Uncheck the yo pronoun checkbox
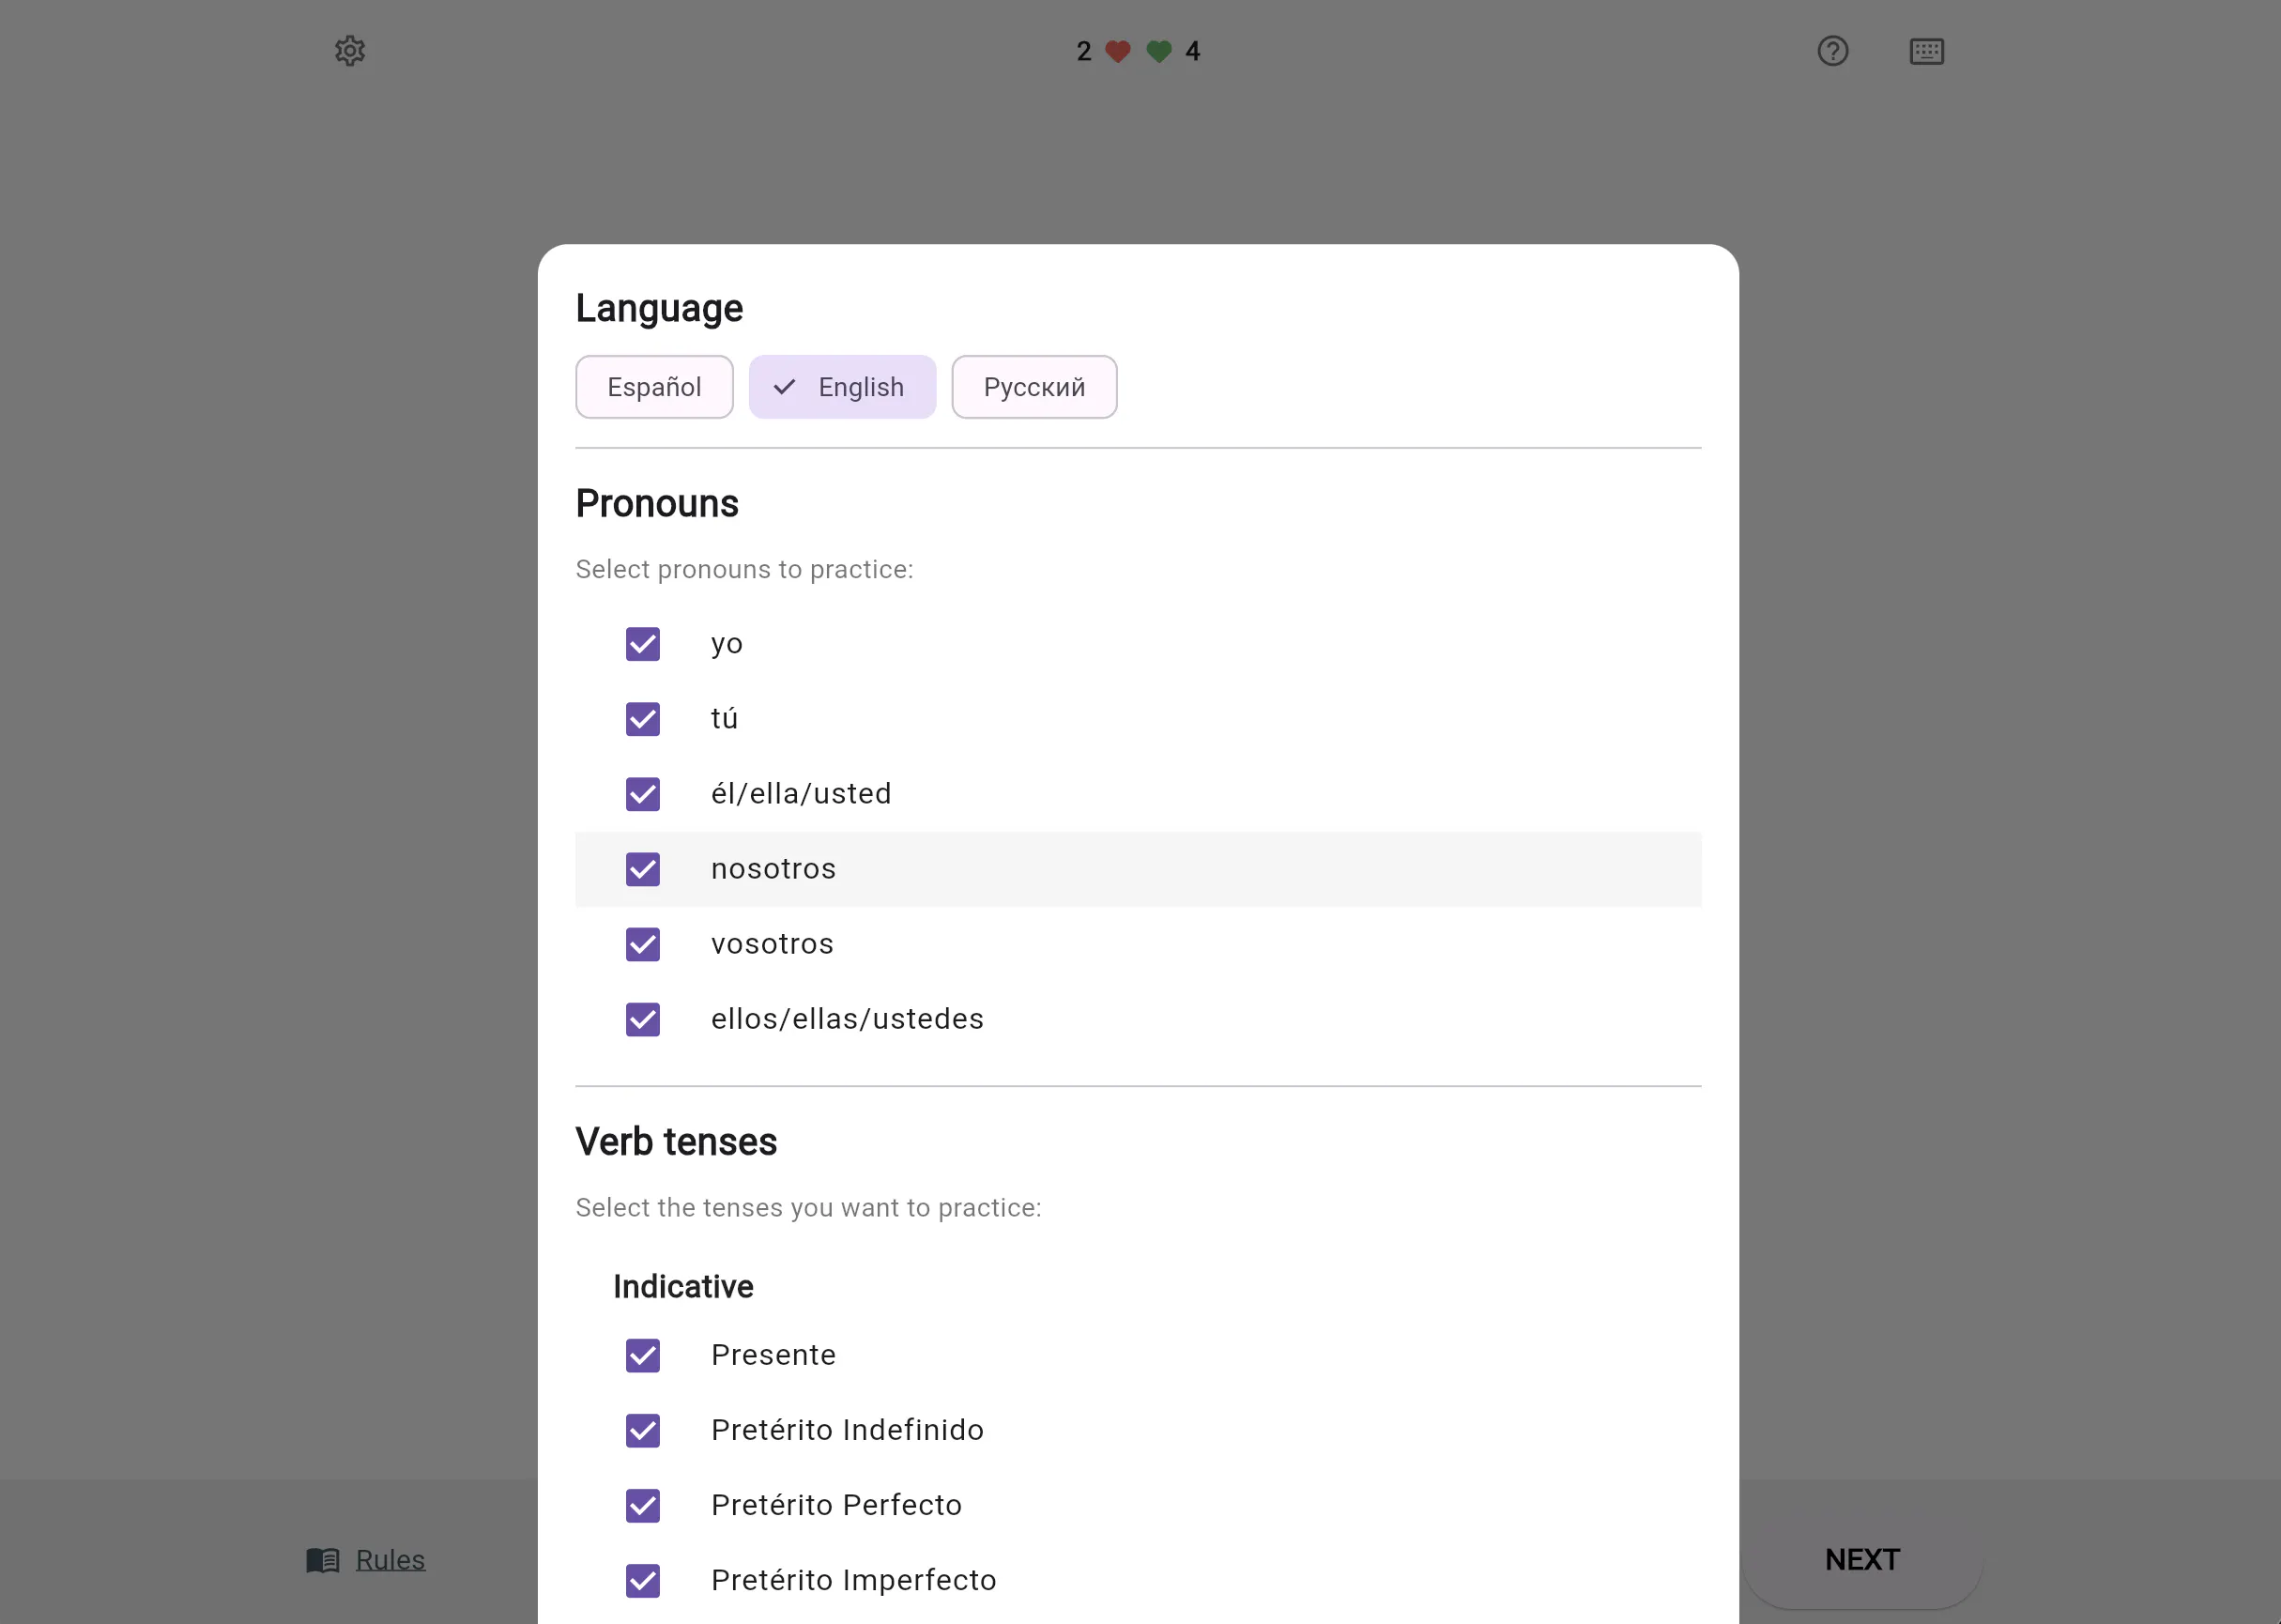 (x=643, y=644)
